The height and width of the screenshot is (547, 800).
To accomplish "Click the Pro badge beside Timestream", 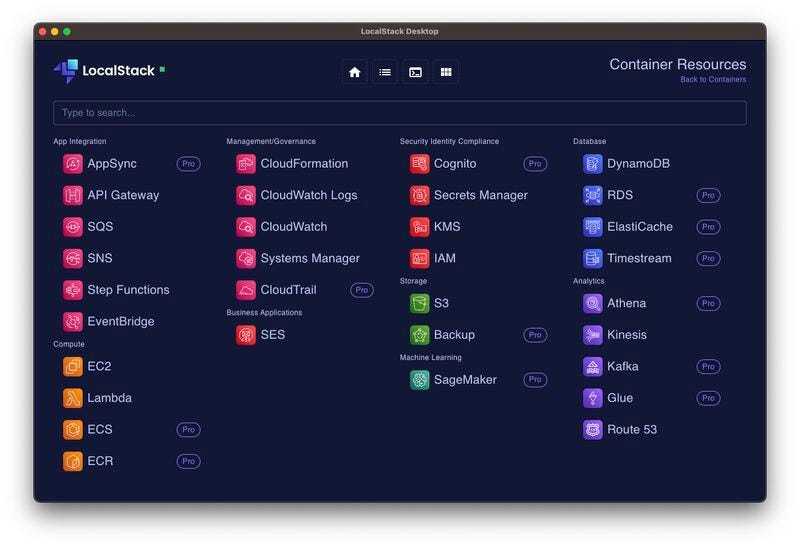I will point(708,259).
